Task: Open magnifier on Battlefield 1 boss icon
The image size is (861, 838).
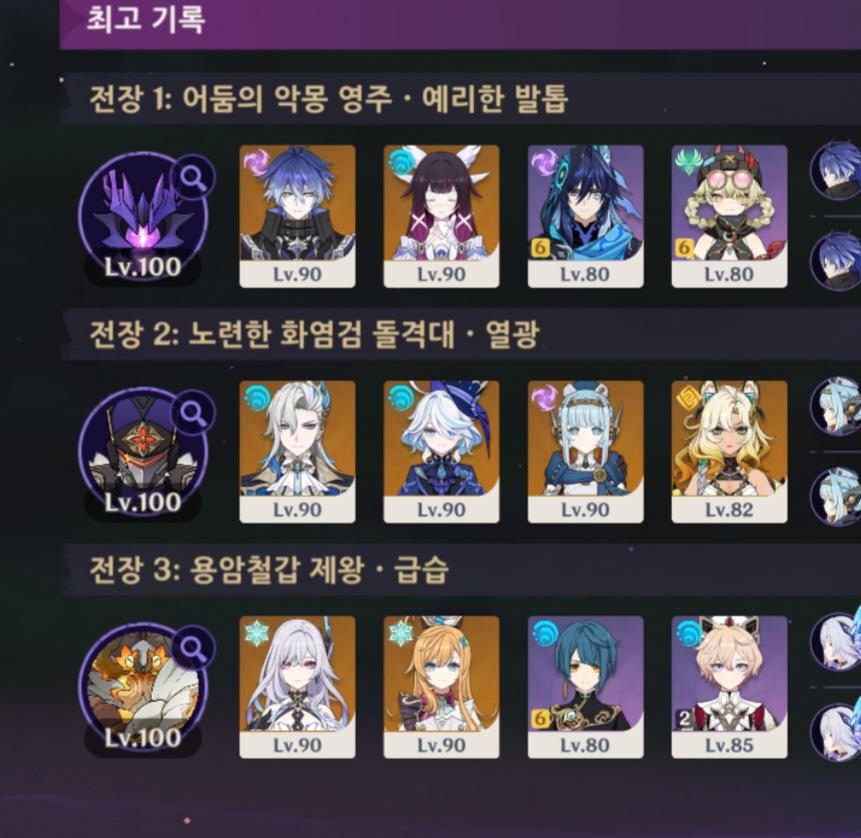Action: (193, 177)
